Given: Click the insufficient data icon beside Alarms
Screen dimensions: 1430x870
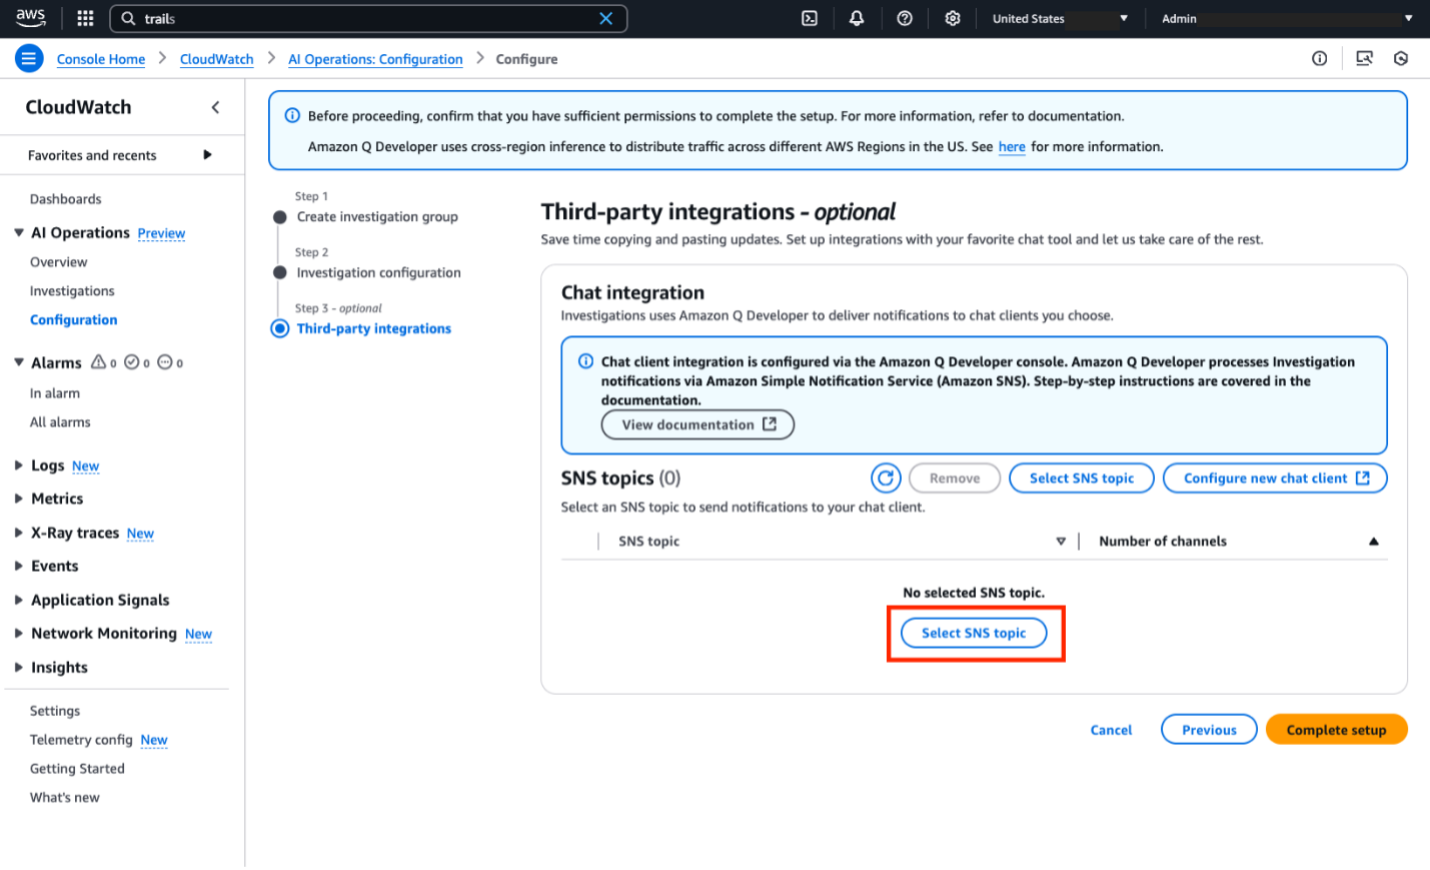Looking at the screenshot, I should pyautogui.click(x=165, y=362).
